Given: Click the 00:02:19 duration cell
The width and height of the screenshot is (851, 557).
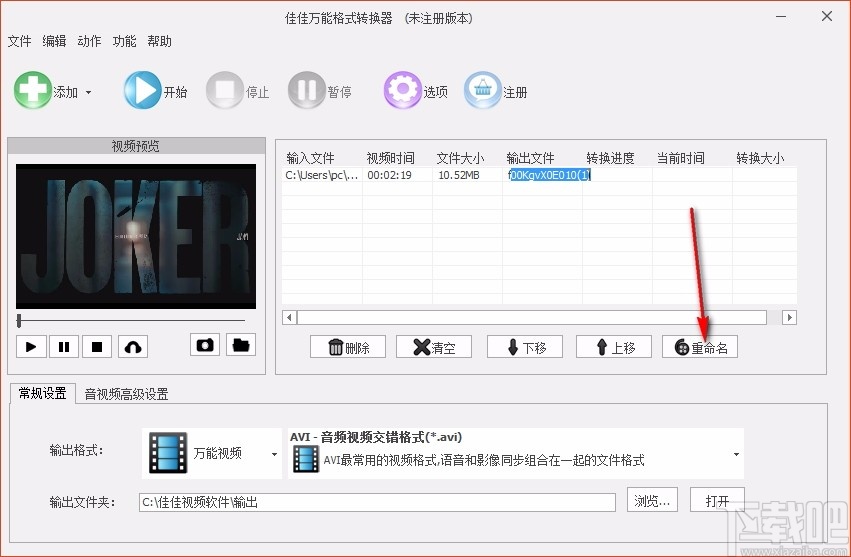Looking at the screenshot, I should [x=390, y=175].
